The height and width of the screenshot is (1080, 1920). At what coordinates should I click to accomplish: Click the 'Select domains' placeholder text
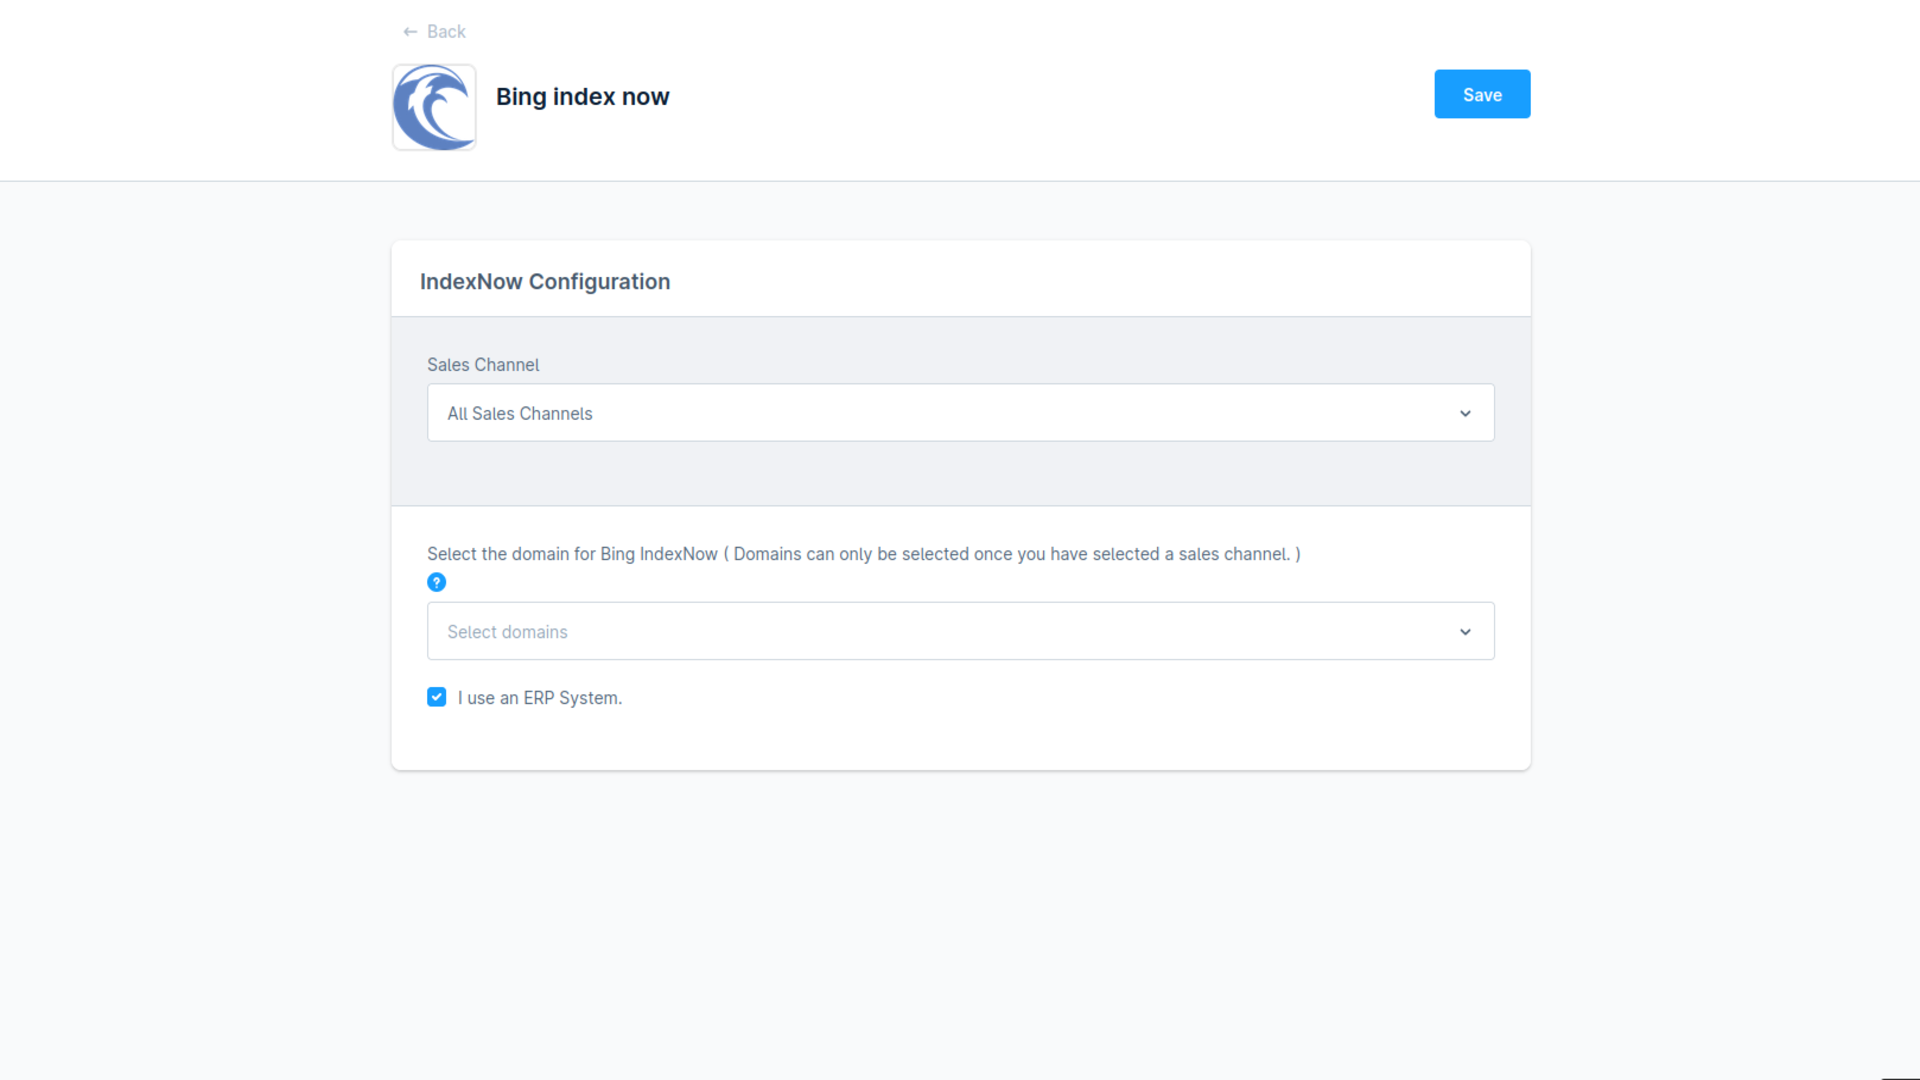coord(507,632)
